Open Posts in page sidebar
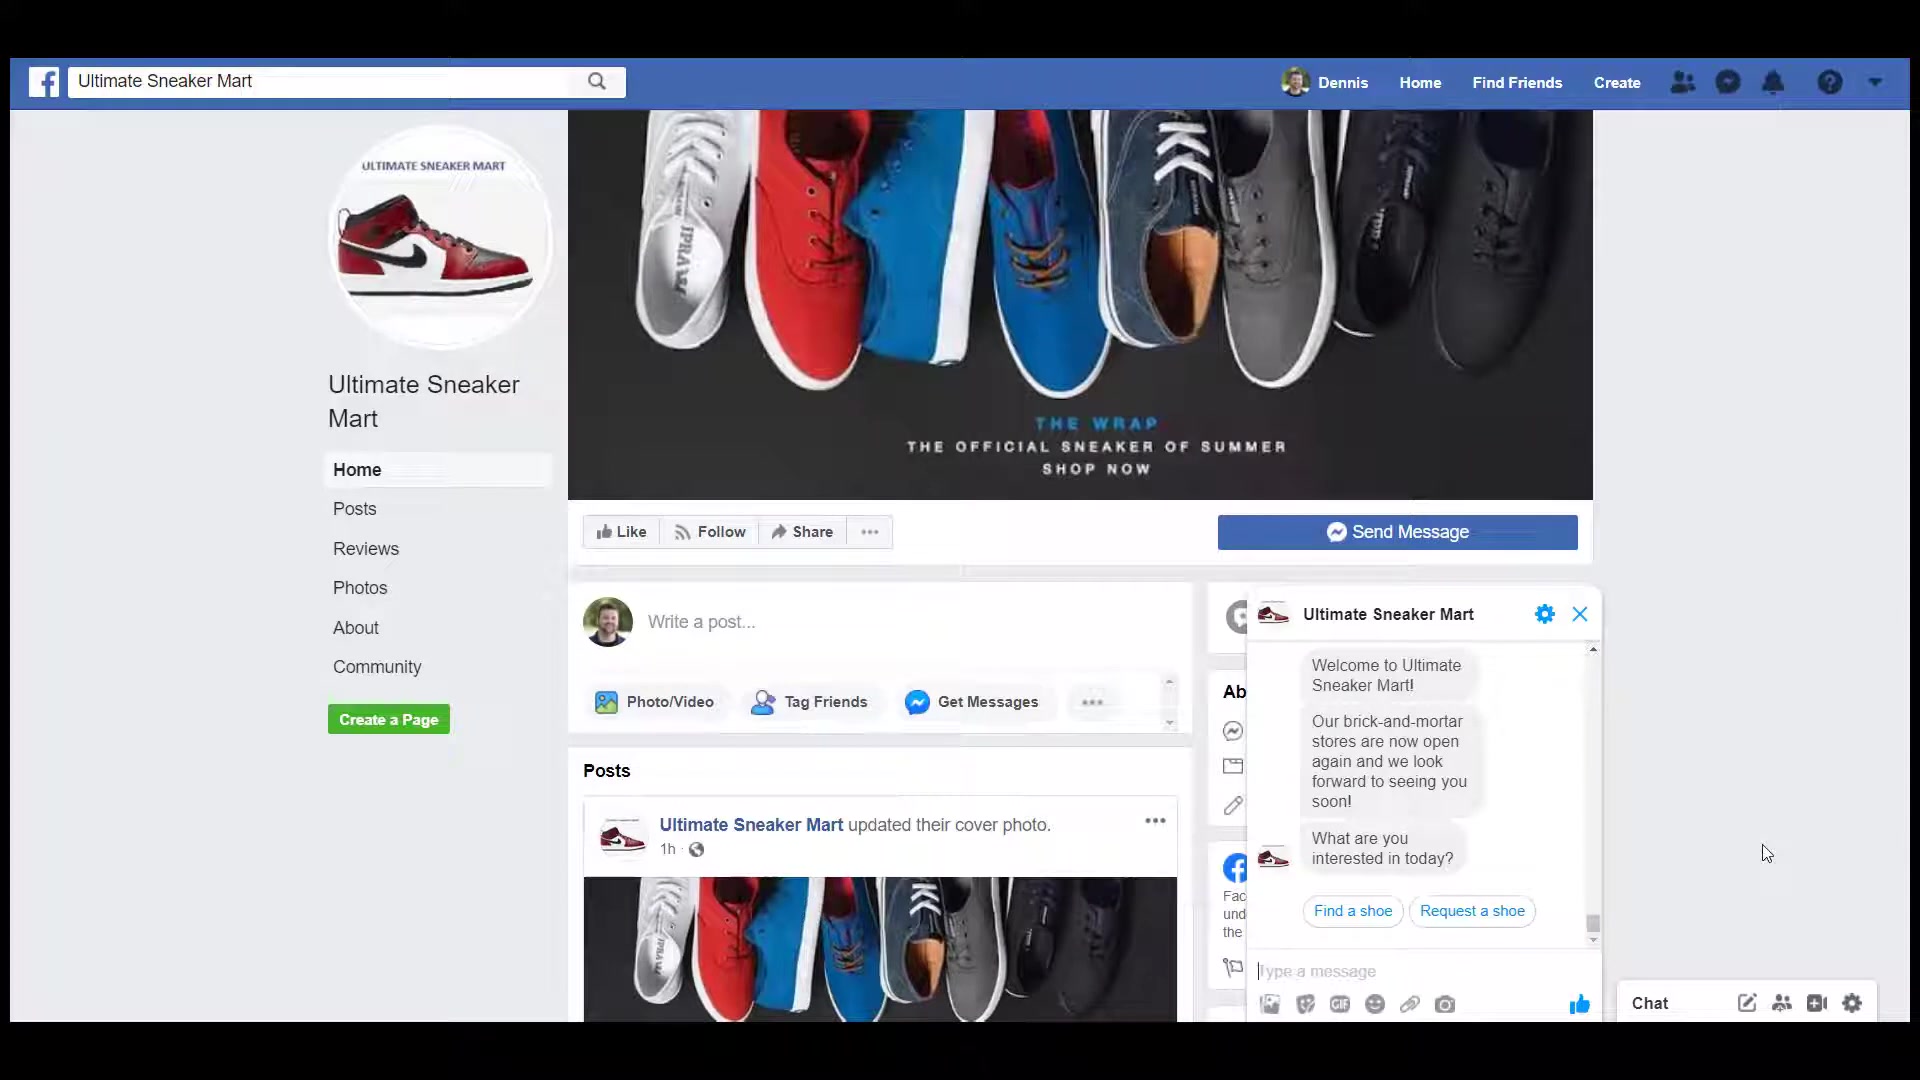Viewport: 1920px width, 1080px height. (x=355, y=509)
